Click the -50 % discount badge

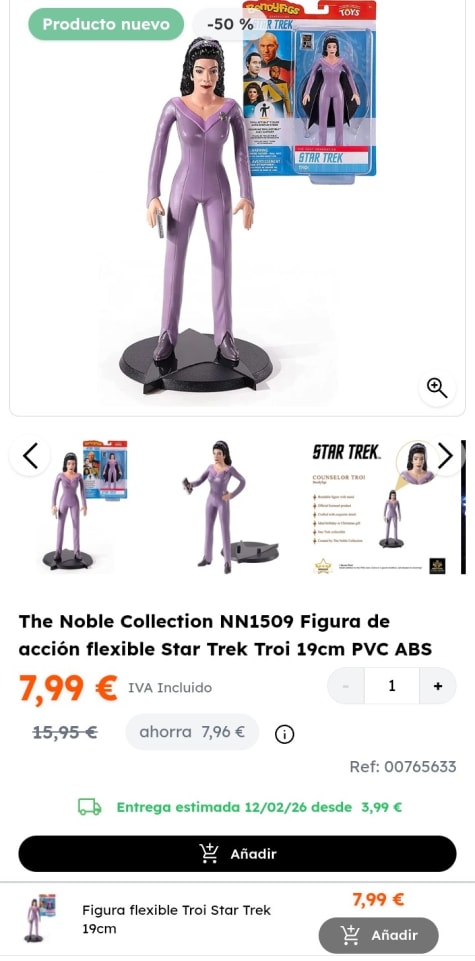click(x=230, y=25)
